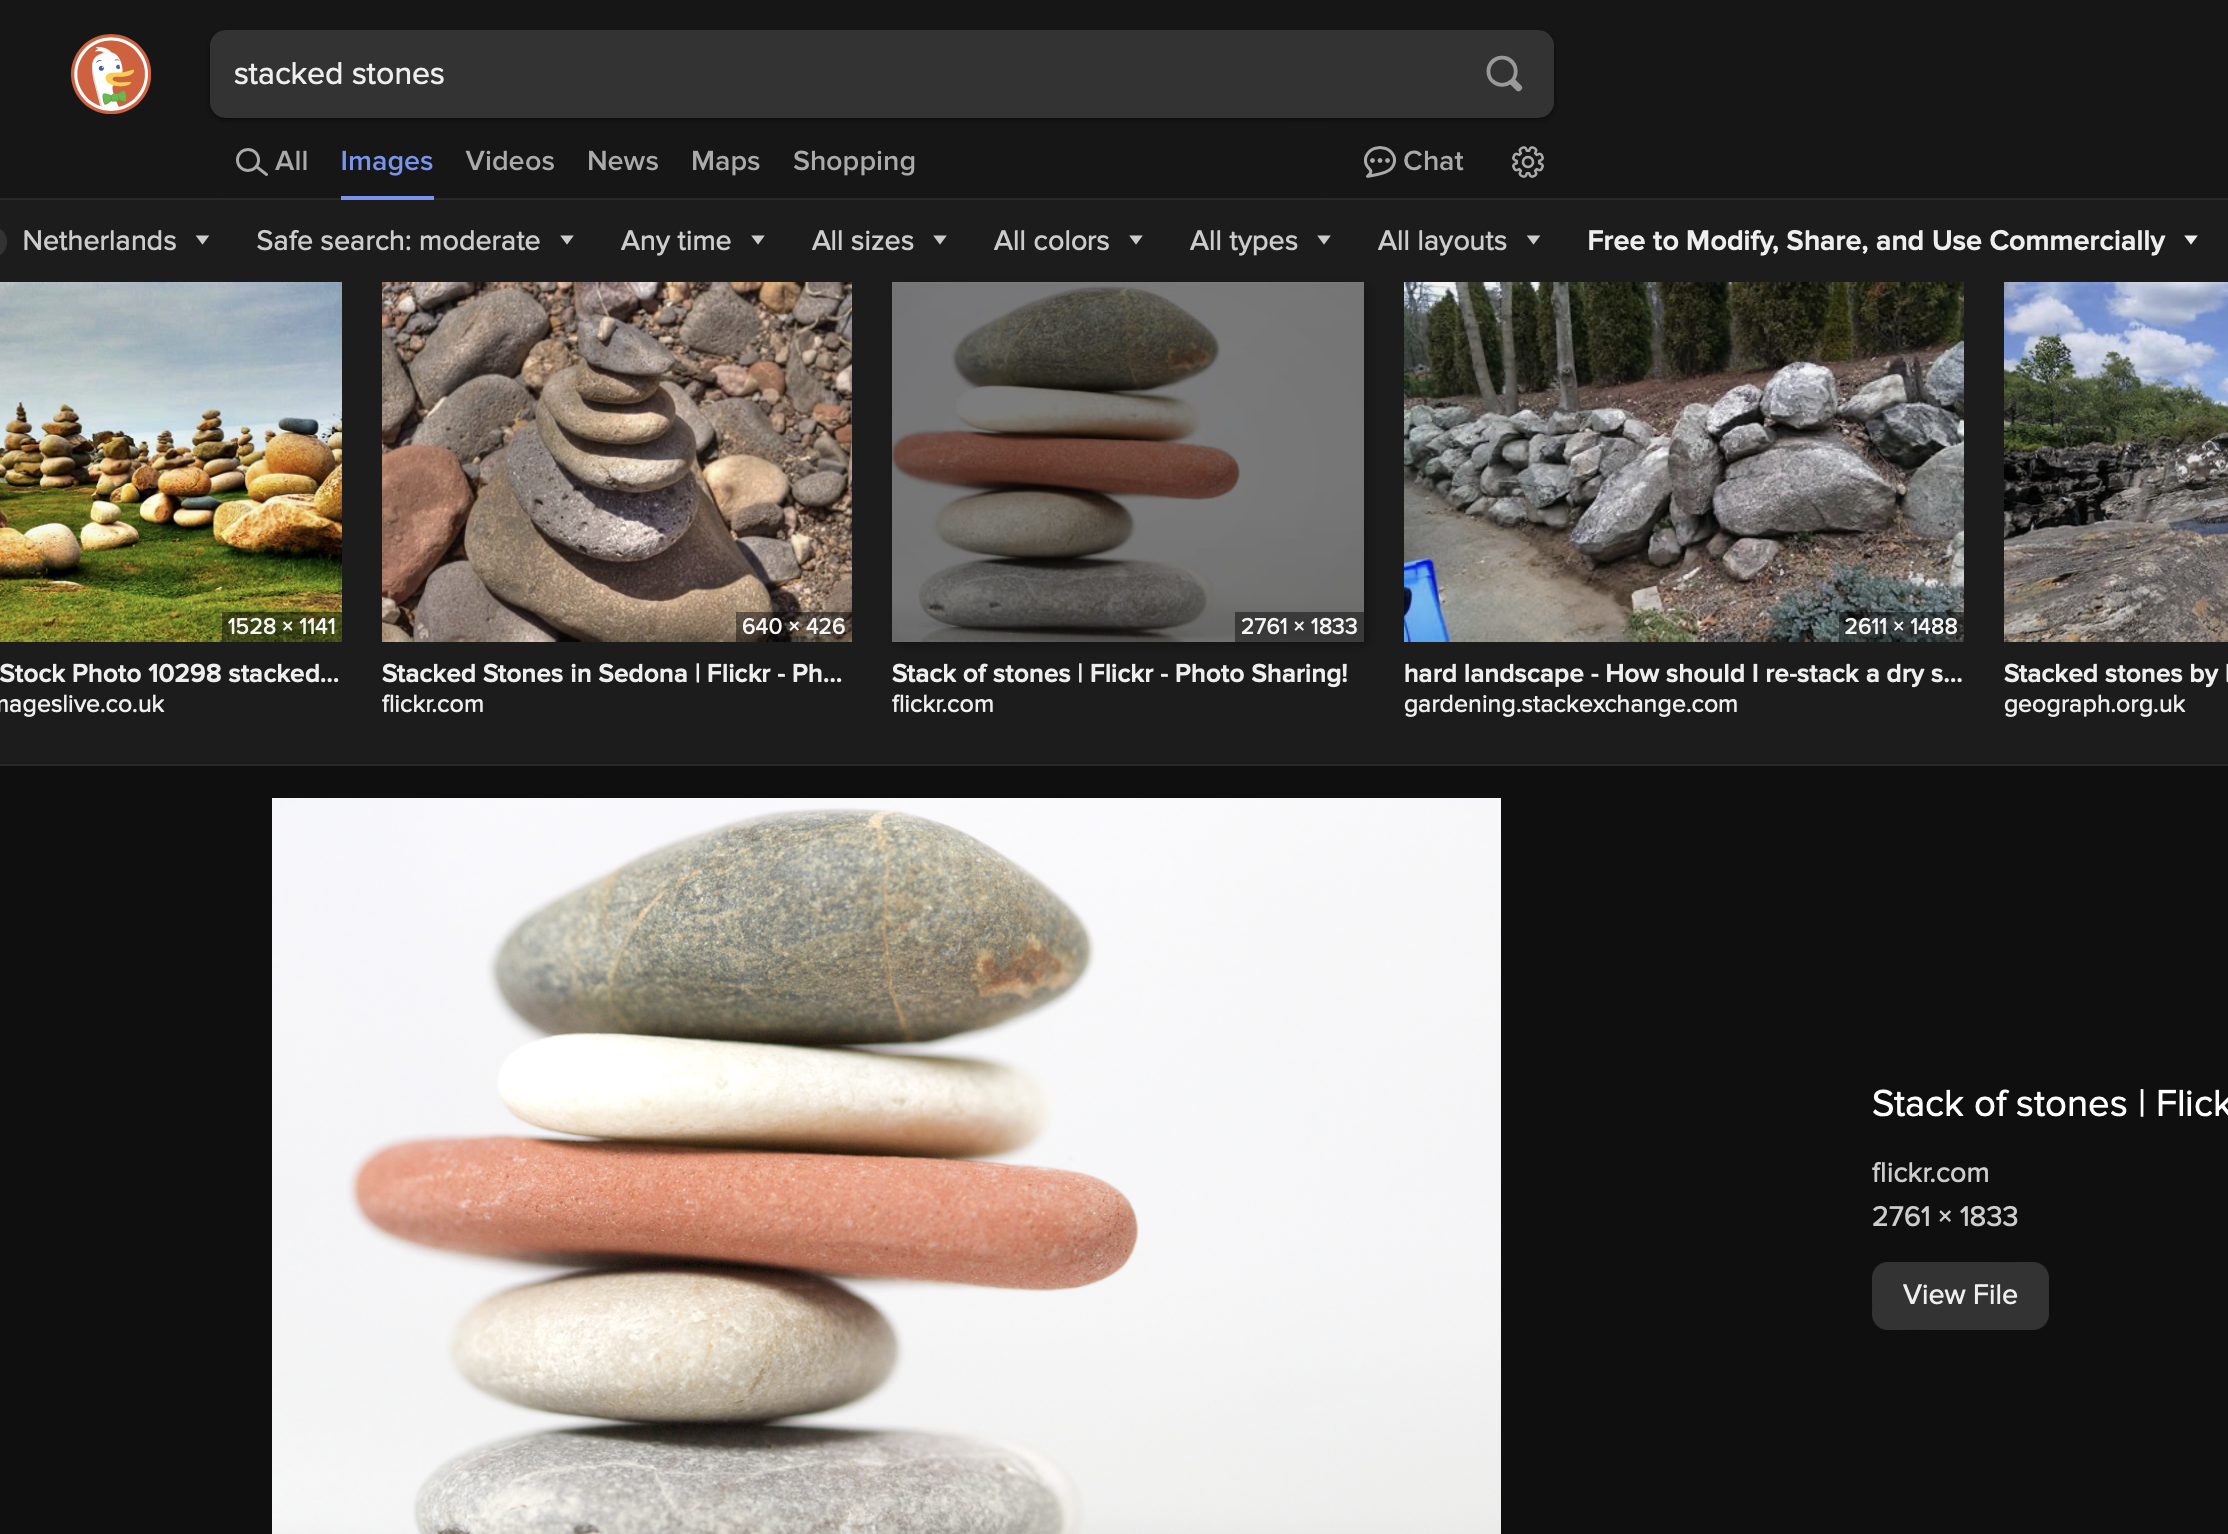2228x1534 pixels.
Task: Open the News tab
Action: (623, 161)
